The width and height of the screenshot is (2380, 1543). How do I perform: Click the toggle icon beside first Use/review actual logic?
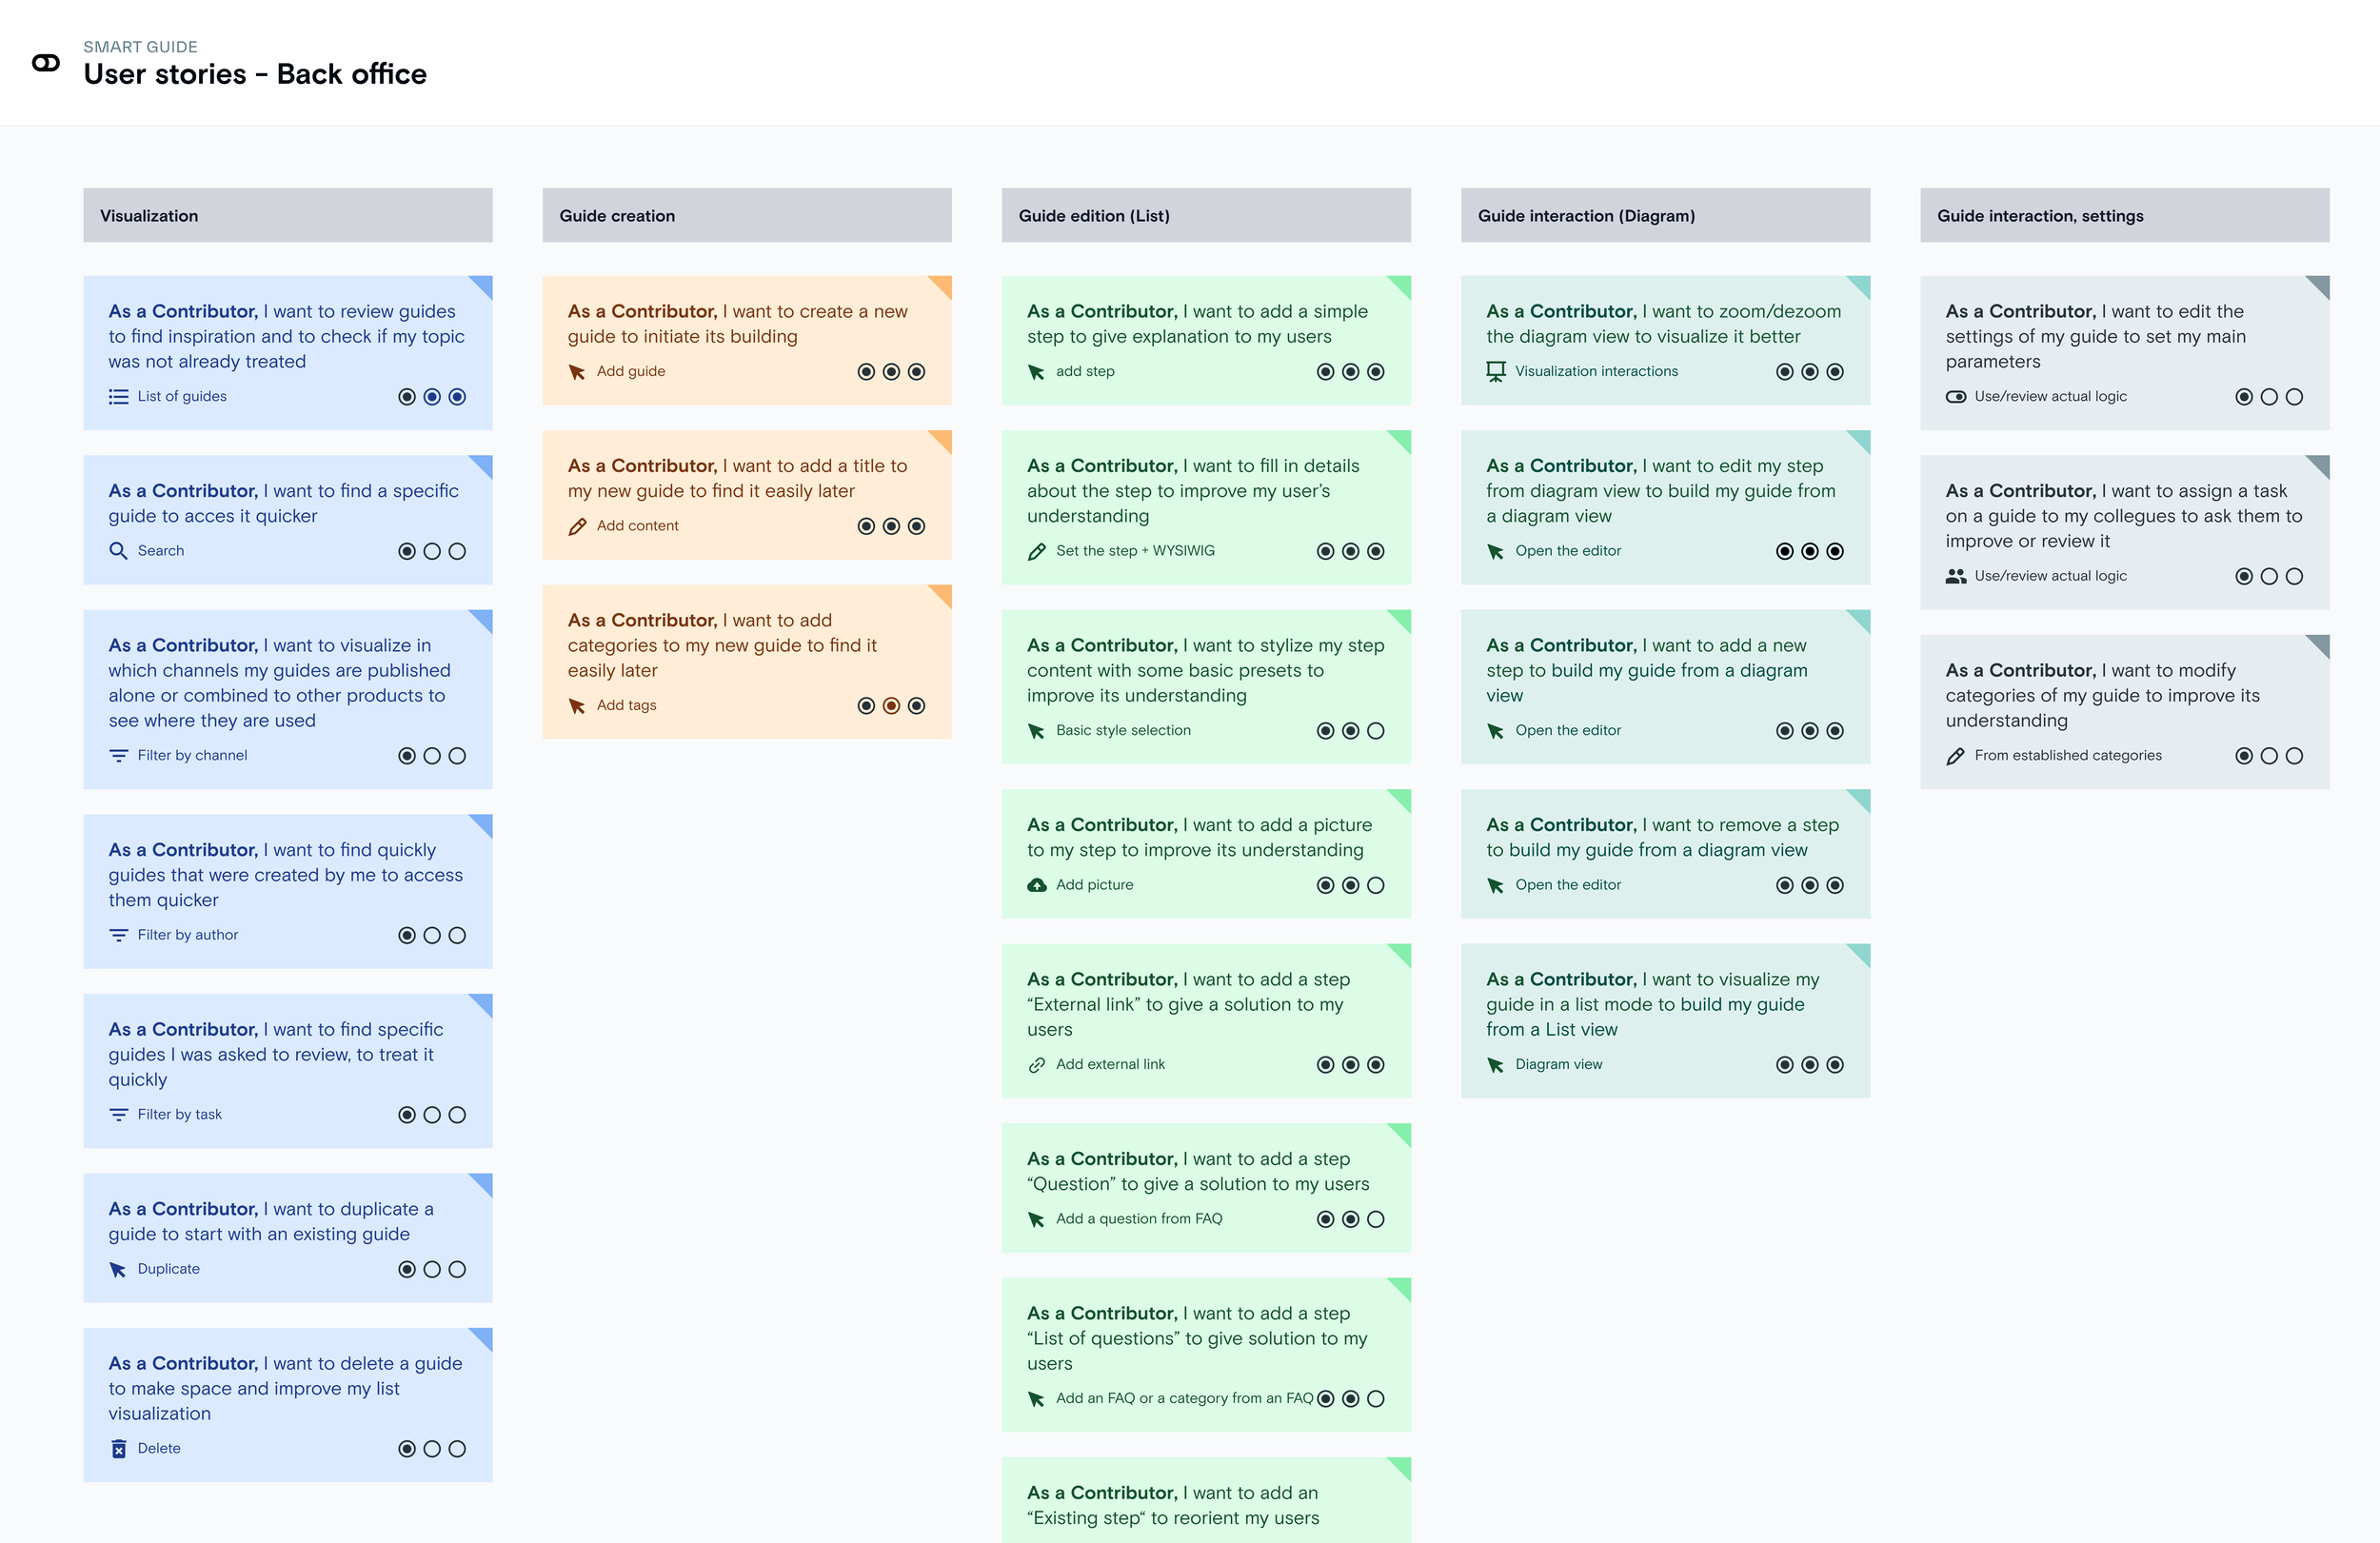(1955, 397)
